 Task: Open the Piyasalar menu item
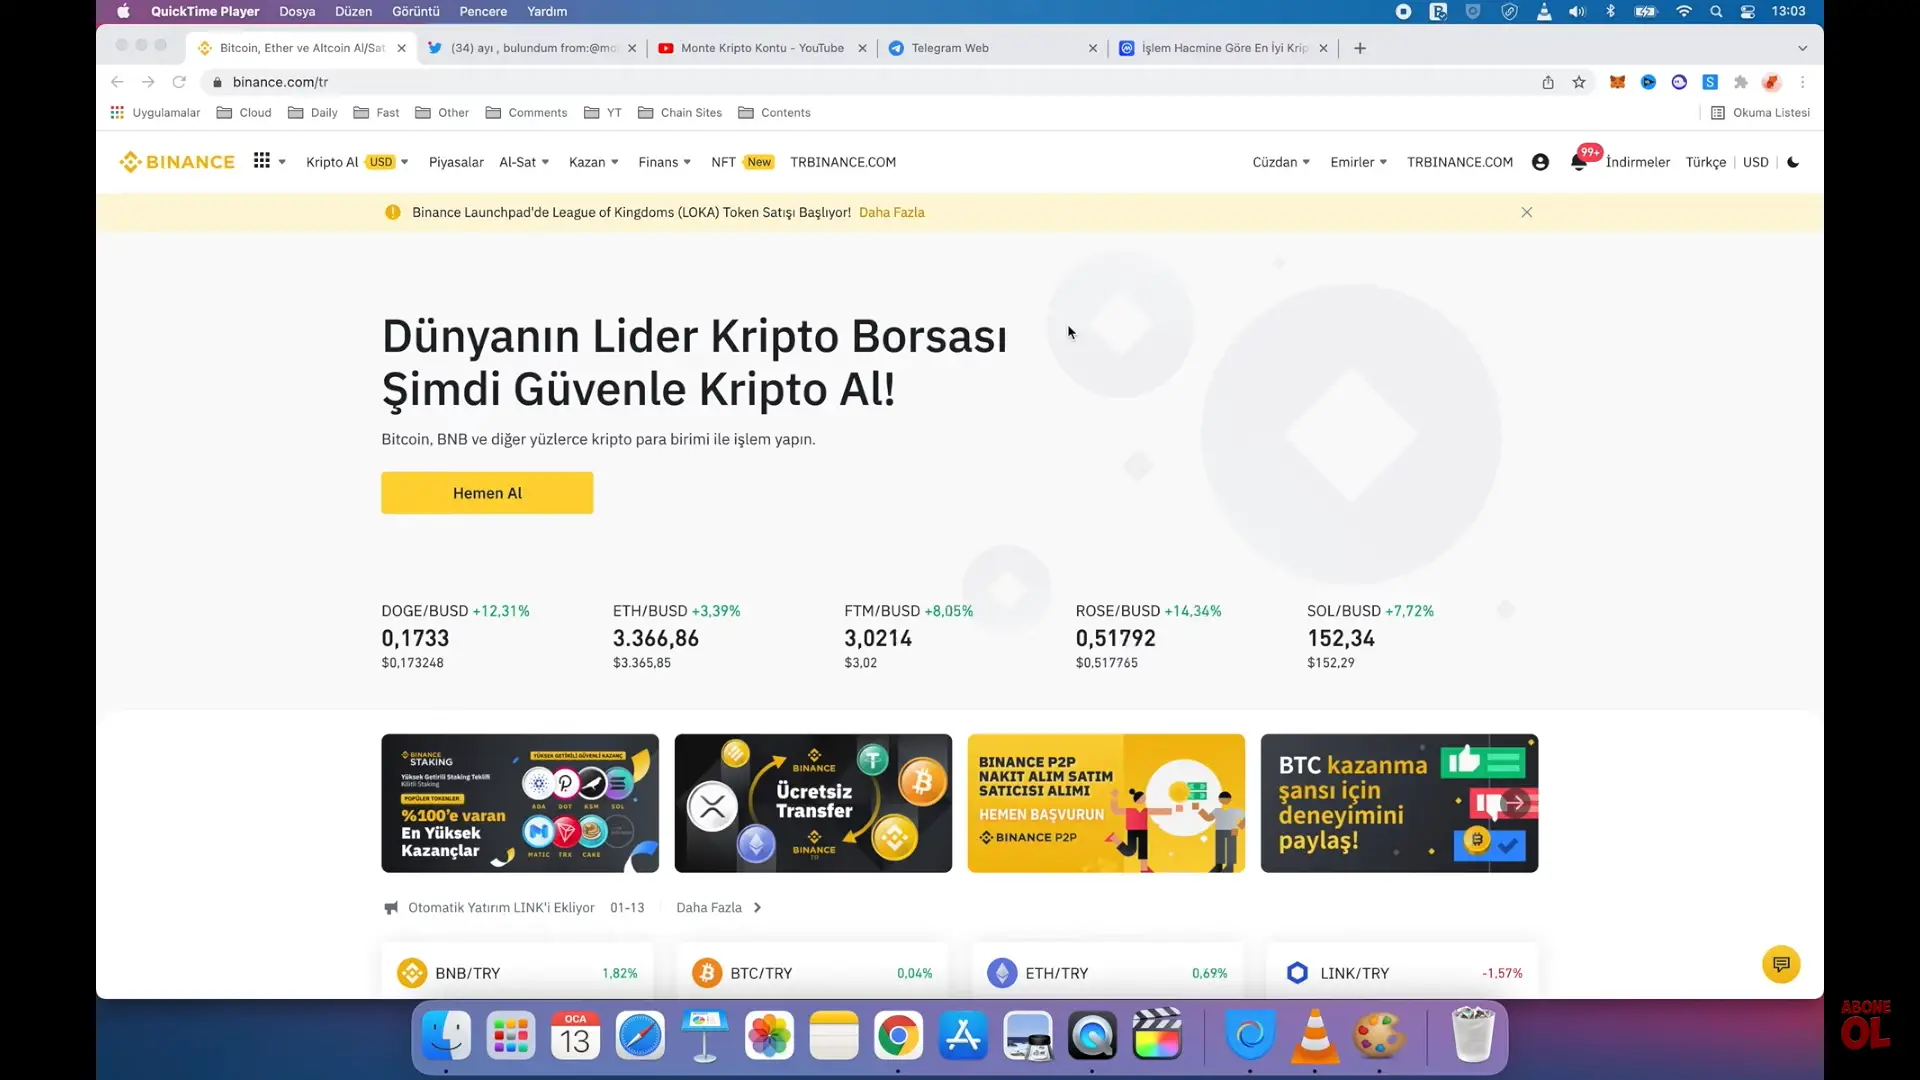pyautogui.click(x=456, y=162)
